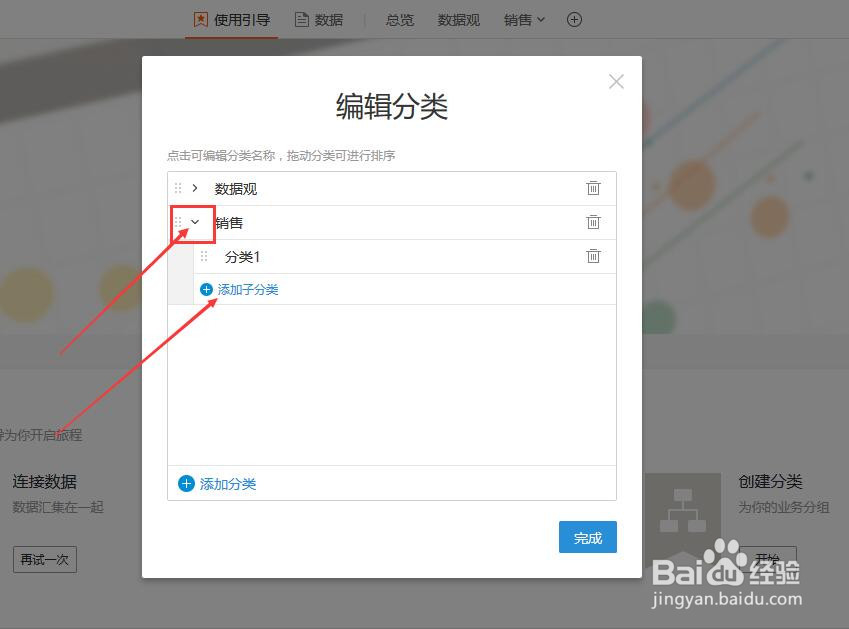Click the blue plus icon beside 添加分类
This screenshot has height=629, width=849.
(186, 483)
